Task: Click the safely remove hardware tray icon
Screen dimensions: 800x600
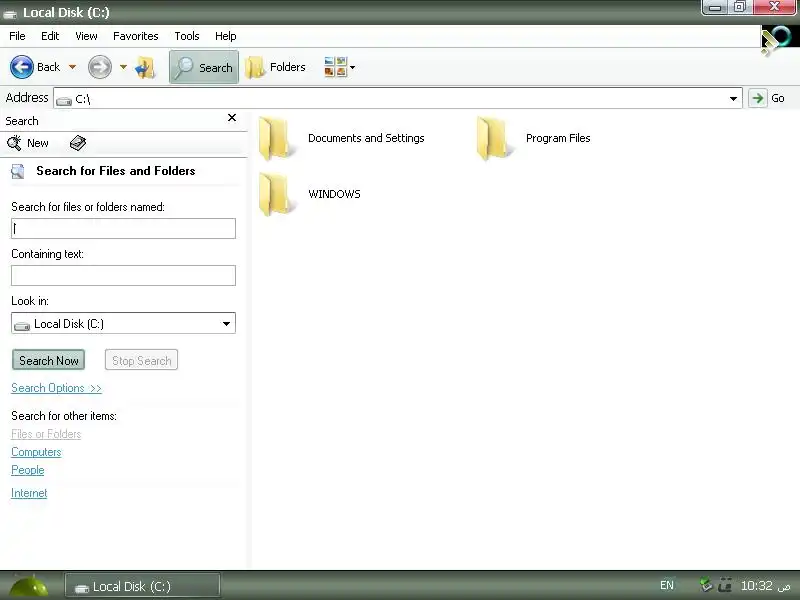Action: coord(706,585)
